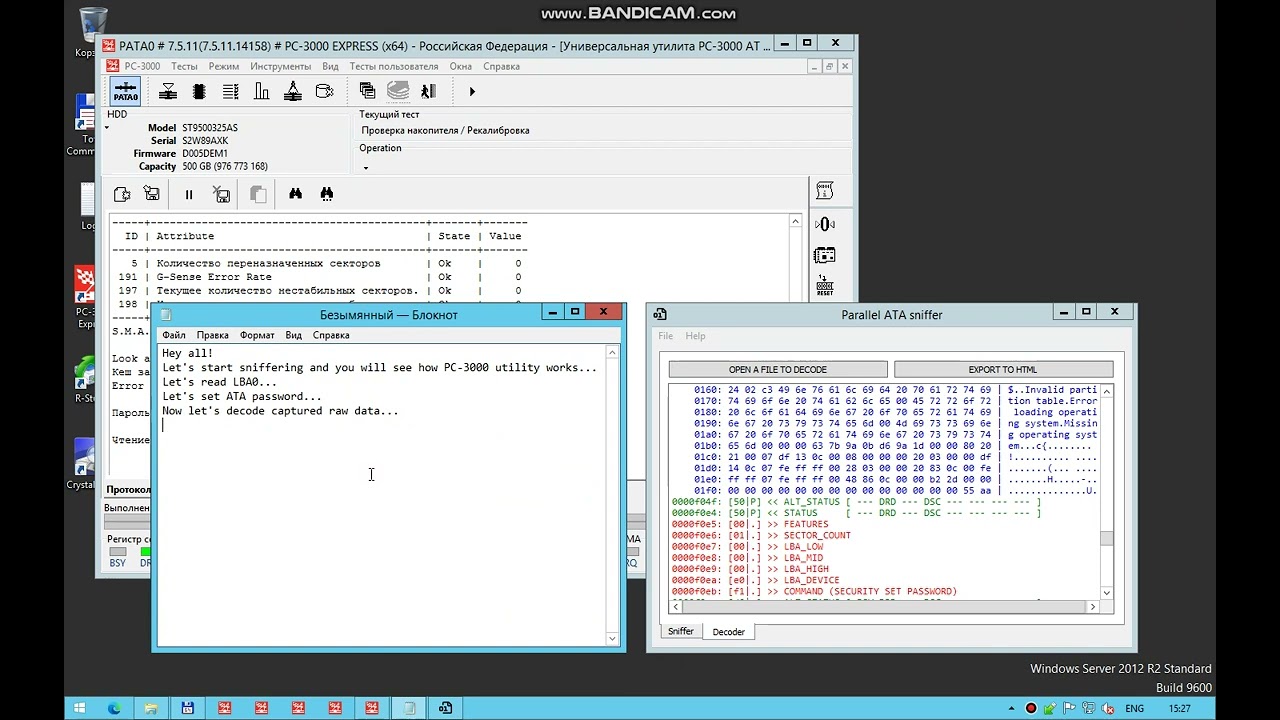This screenshot has width=1280, height=720.
Task: Open the Help menu in ATA sniffer
Action: point(695,336)
